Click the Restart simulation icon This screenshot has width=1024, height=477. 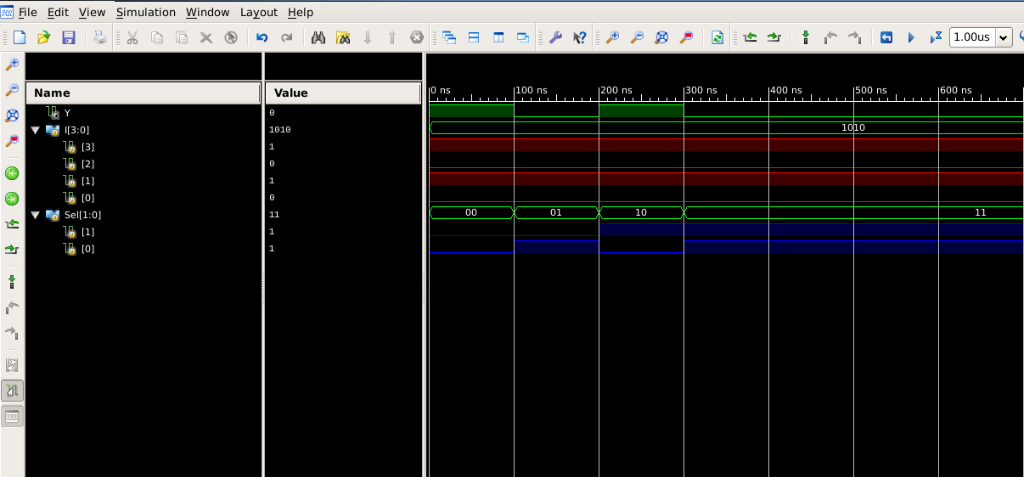point(886,38)
